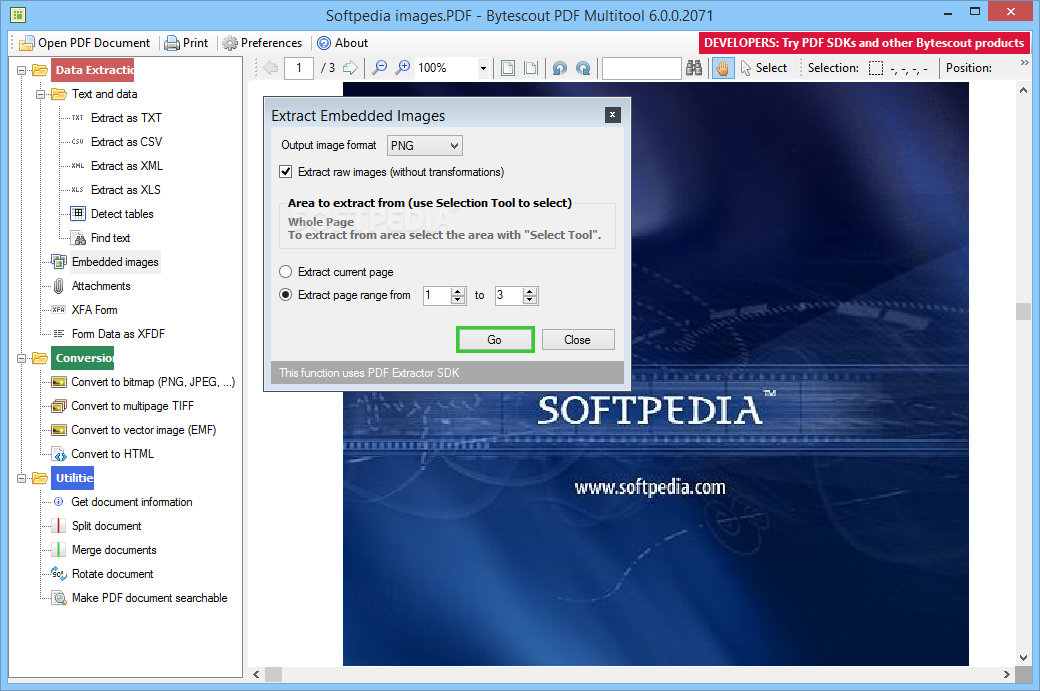Open Convert to HTML tool

pyautogui.click(x=112, y=454)
